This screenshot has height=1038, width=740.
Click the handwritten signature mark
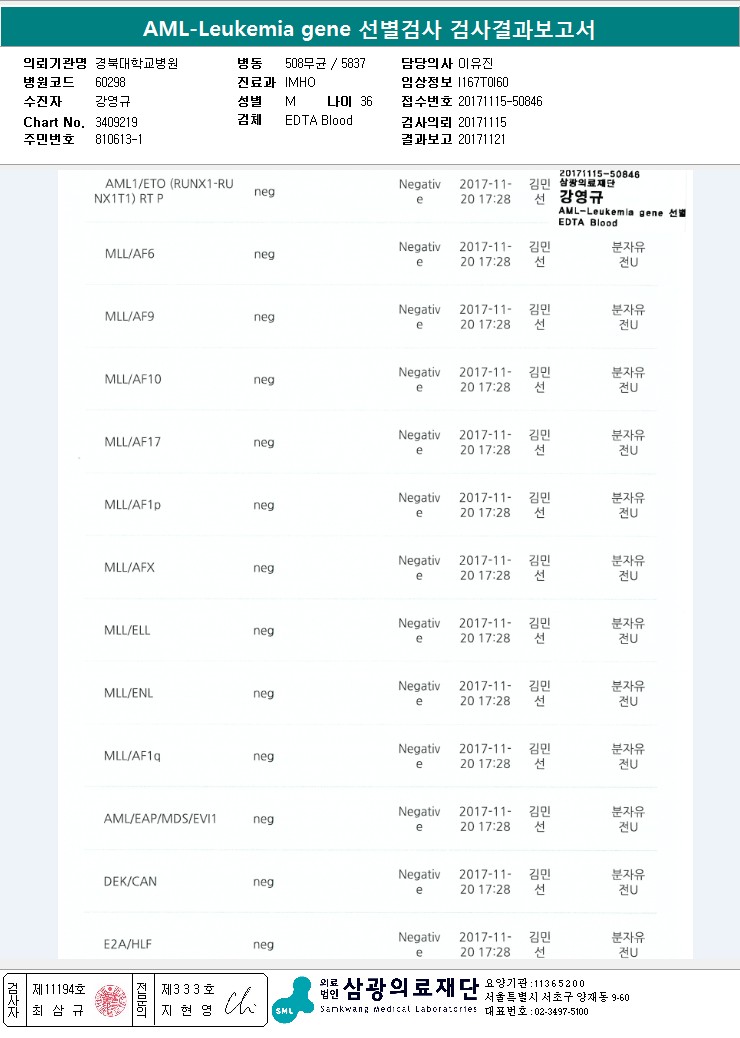point(240,1000)
